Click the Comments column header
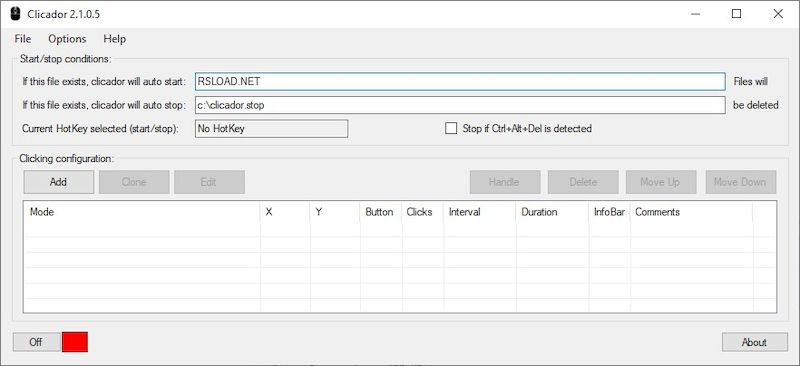 point(691,212)
